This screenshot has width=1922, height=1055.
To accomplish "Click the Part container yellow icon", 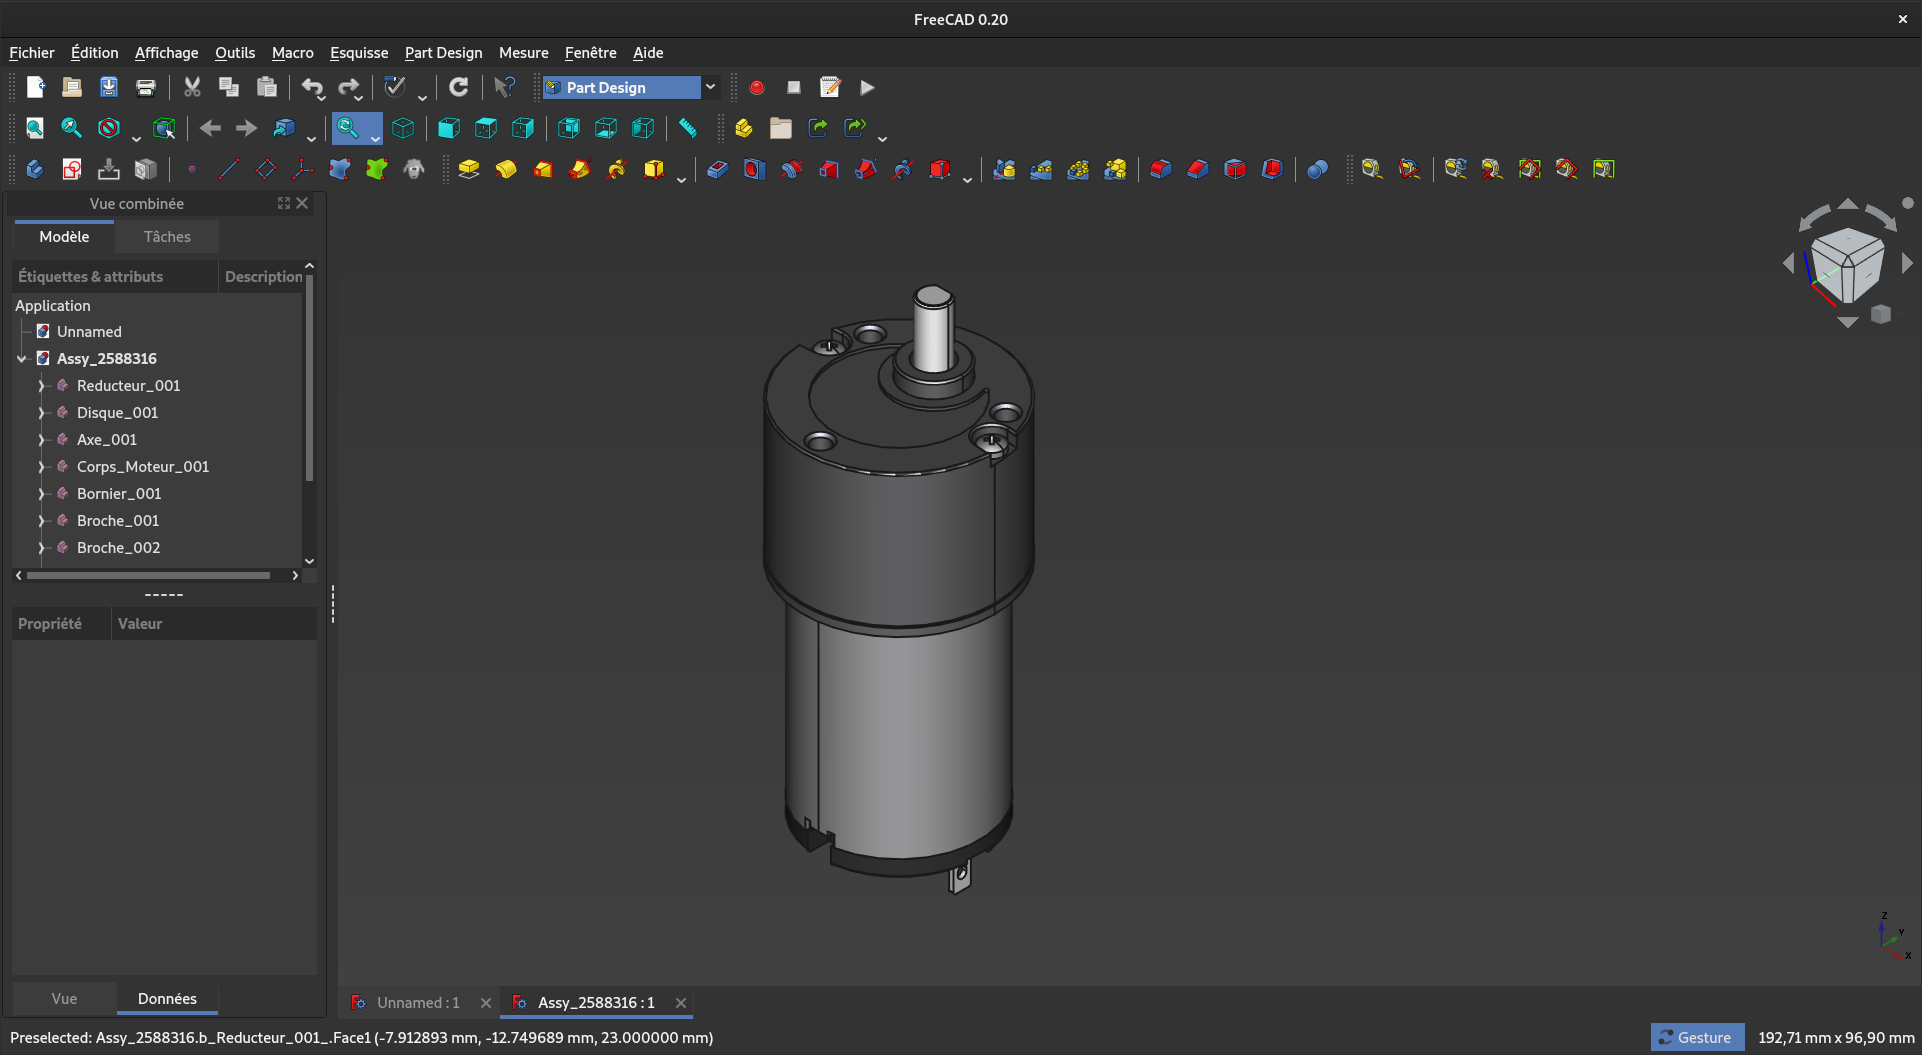I will tap(744, 128).
